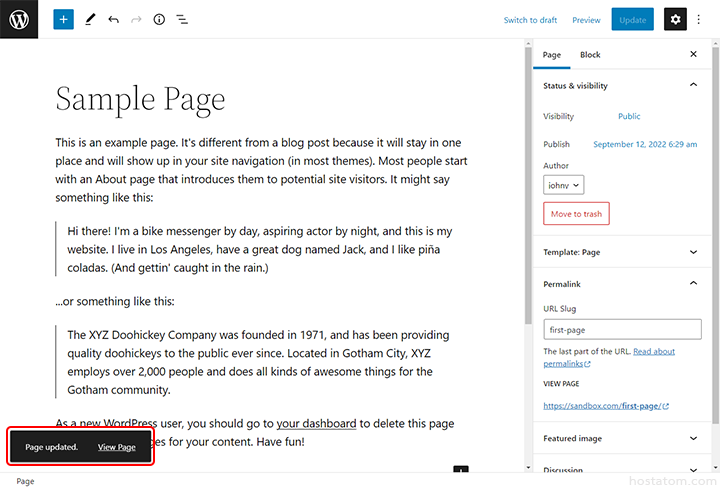
Task: Click the Public visibility link
Action: [629, 117]
